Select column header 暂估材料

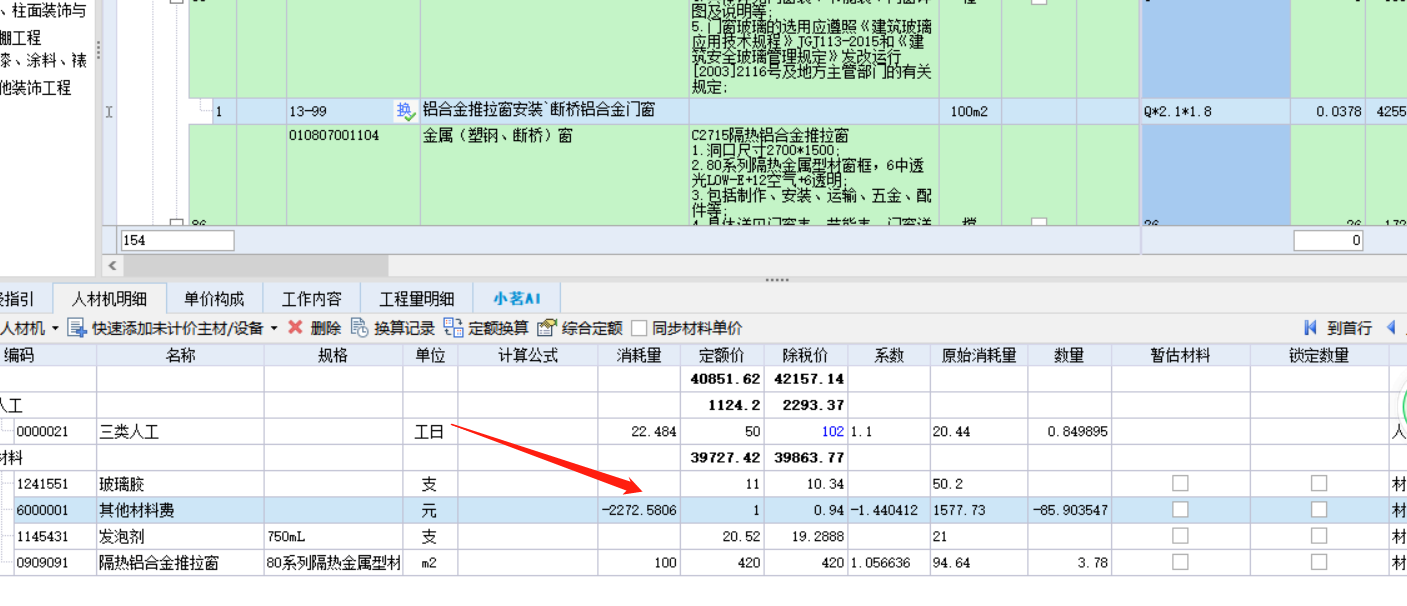click(x=1180, y=355)
